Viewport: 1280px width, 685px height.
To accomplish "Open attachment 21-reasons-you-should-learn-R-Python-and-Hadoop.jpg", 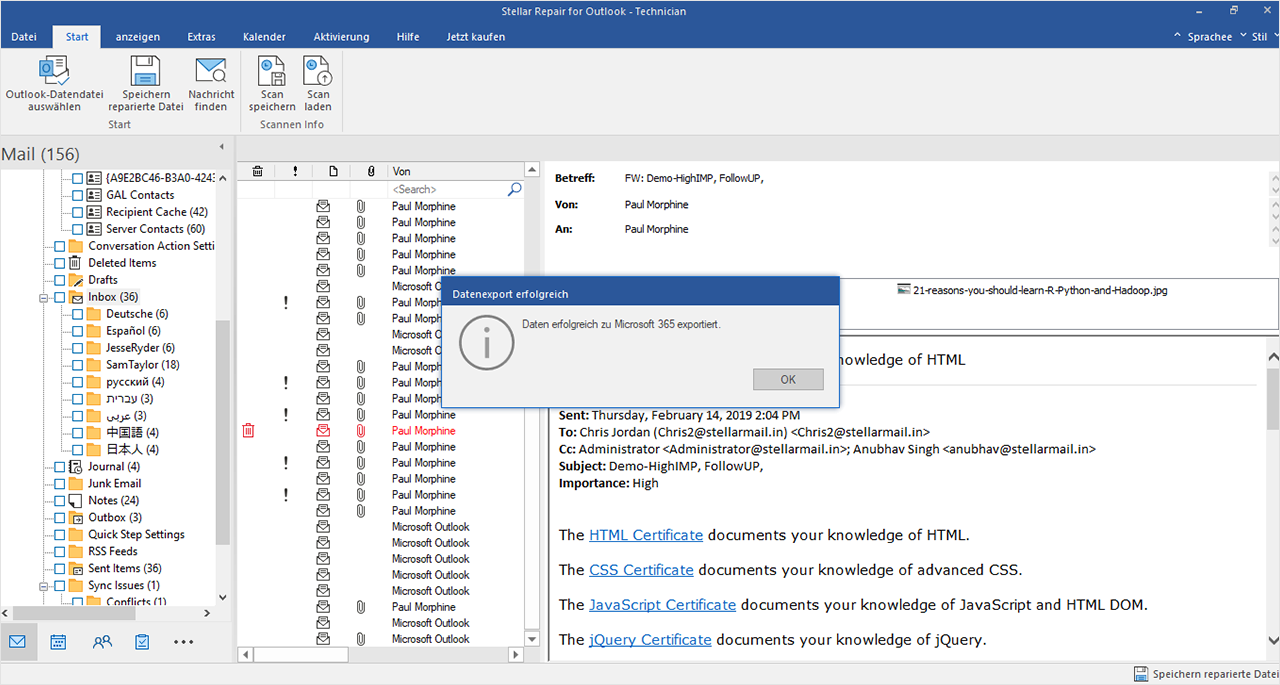I will pos(1032,290).
